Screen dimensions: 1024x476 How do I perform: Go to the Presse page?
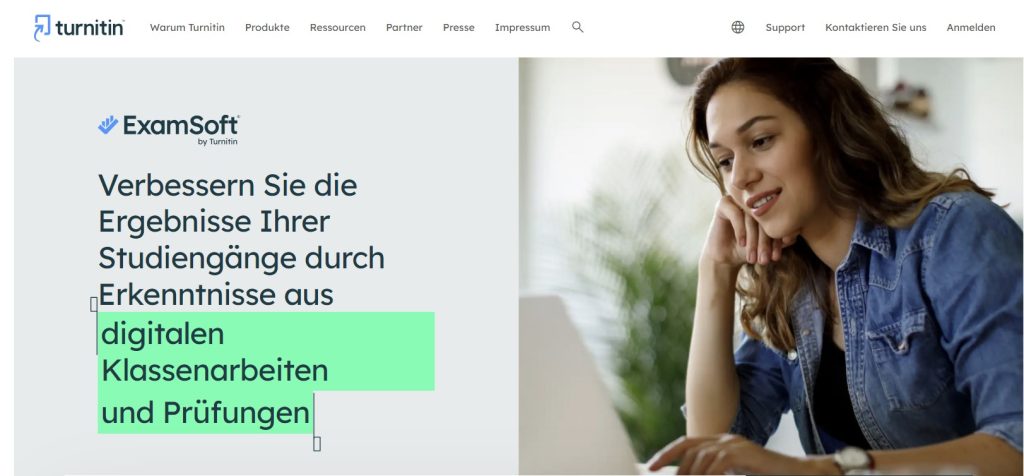coord(458,27)
